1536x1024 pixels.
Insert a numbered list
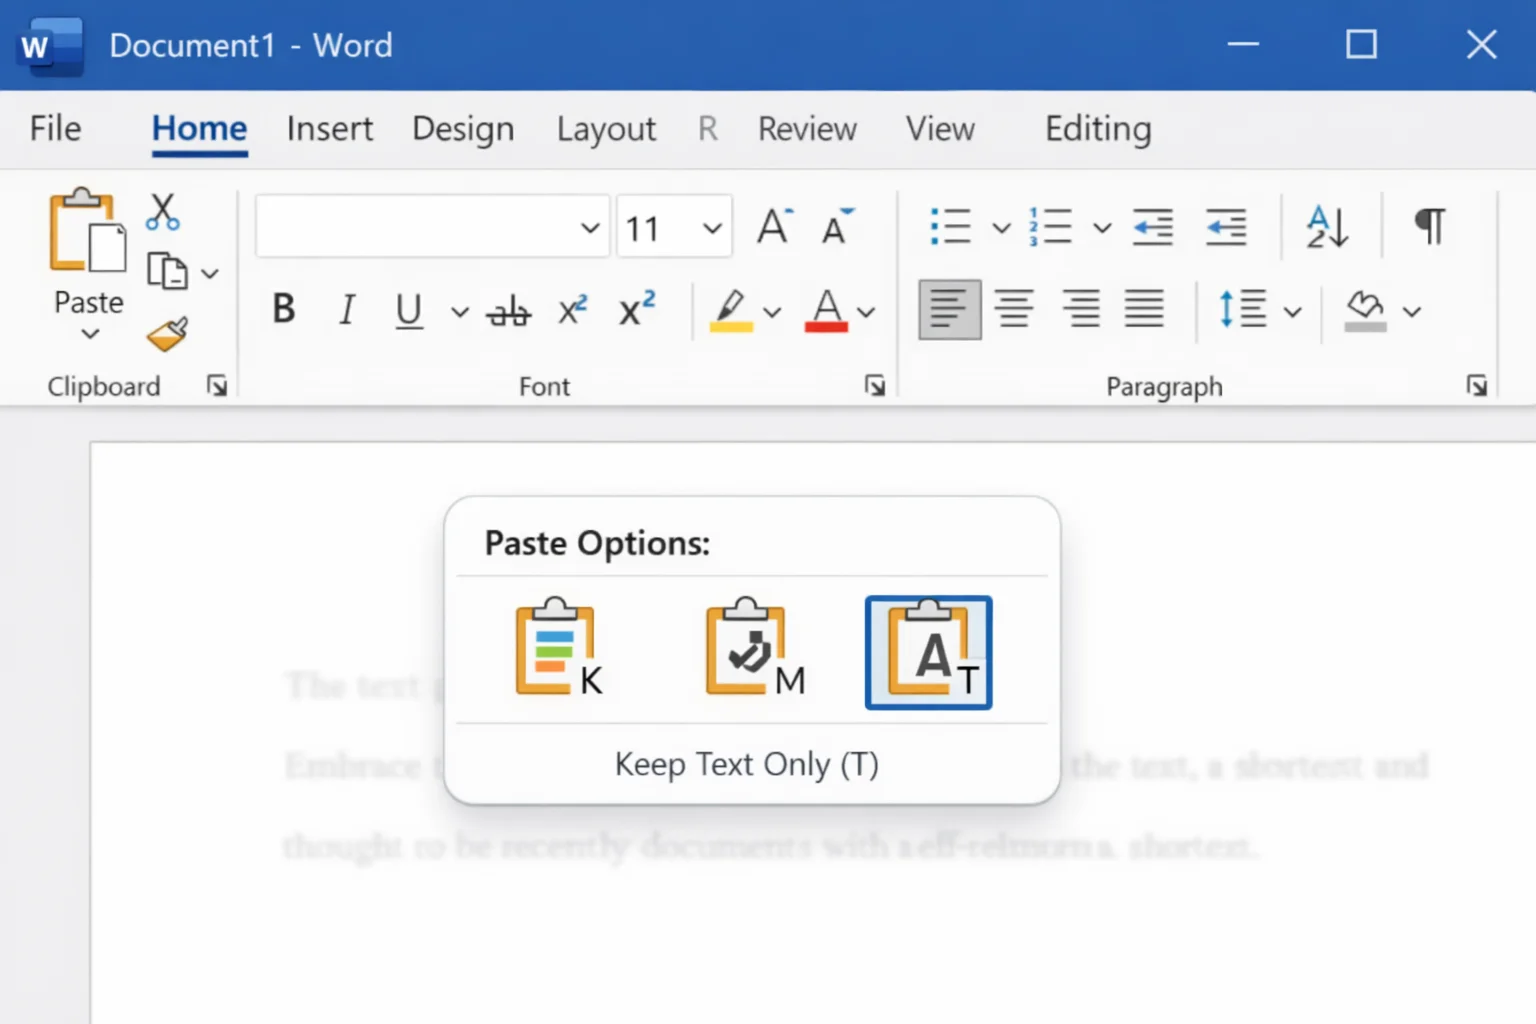1050,227
